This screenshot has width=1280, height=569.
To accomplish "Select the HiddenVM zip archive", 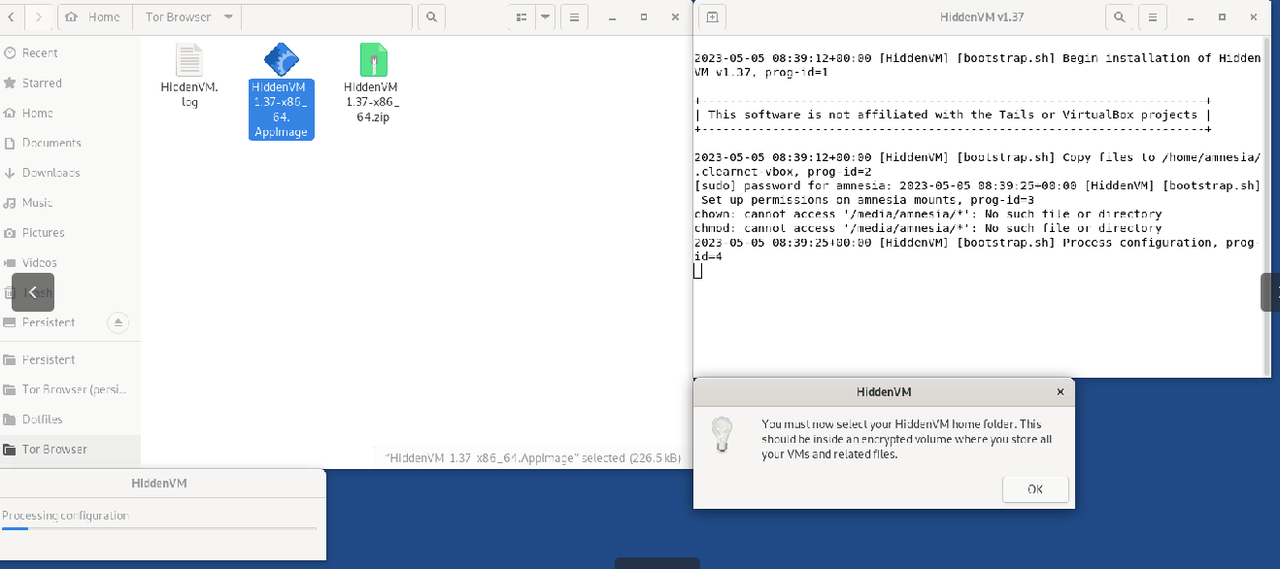I will pos(372,84).
